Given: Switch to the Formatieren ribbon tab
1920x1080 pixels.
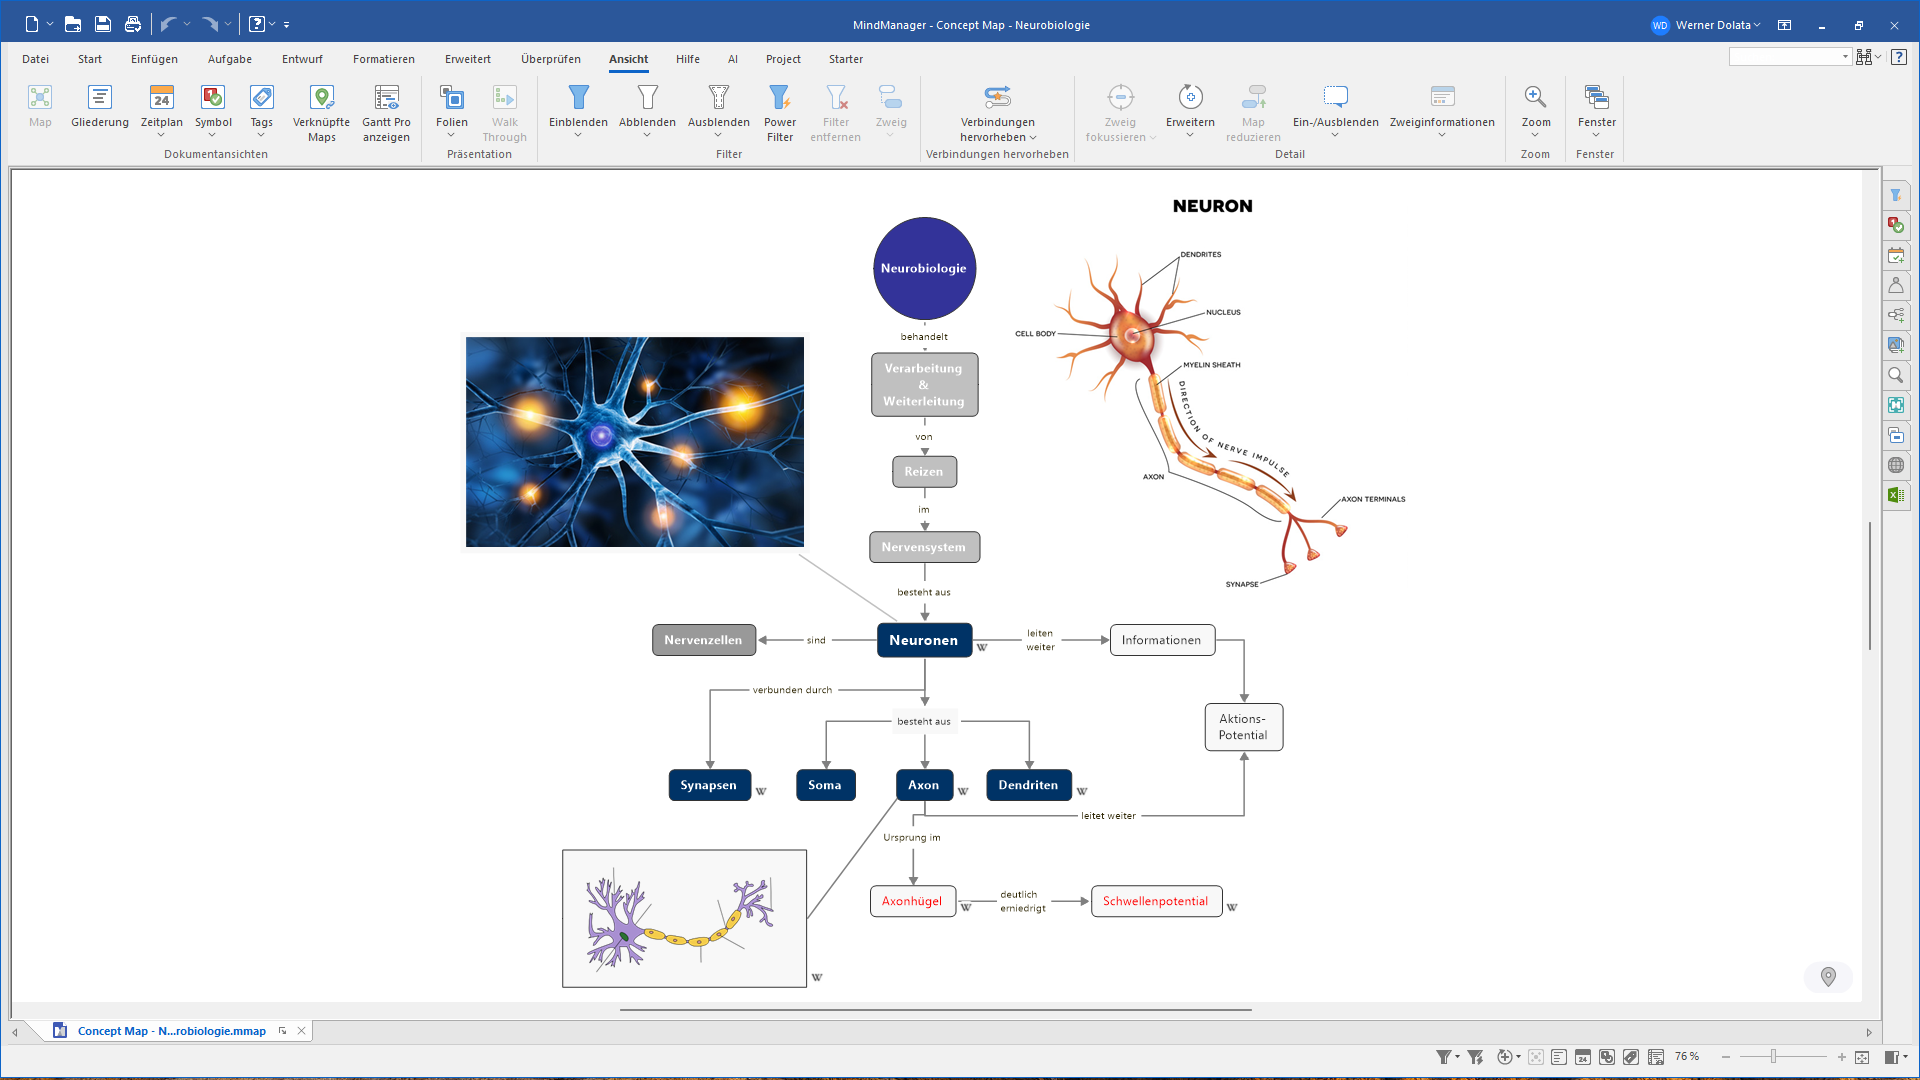Looking at the screenshot, I should [383, 59].
